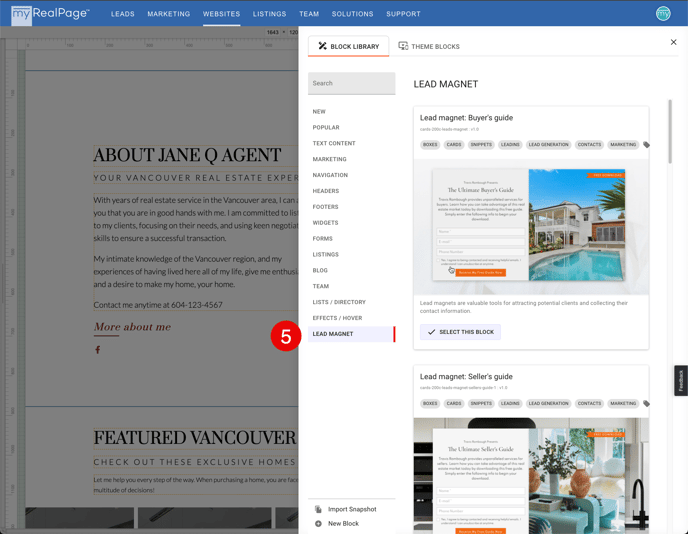Image resolution: width=688 pixels, height=534 pixels.
Task: Switch to the Block Library tab
Action: tap(348, 46)
